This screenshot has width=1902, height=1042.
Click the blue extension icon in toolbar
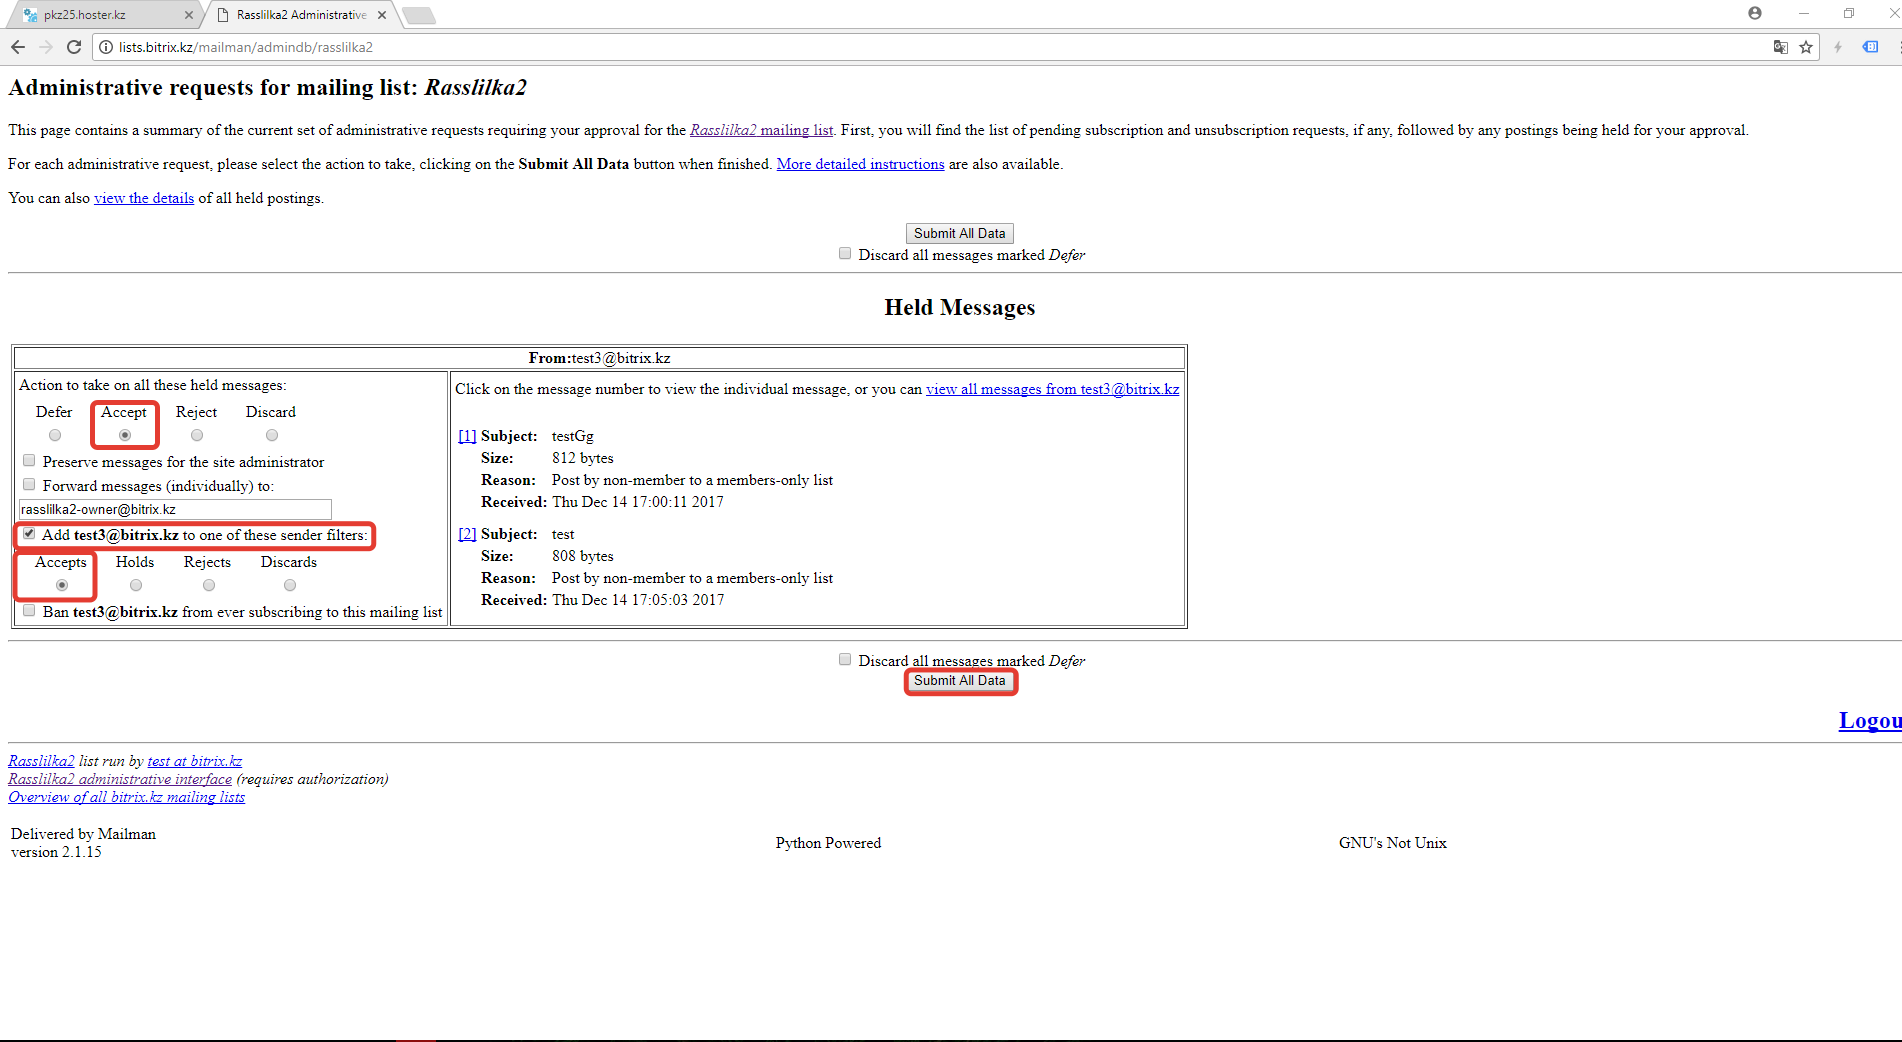pos(1870,47)
